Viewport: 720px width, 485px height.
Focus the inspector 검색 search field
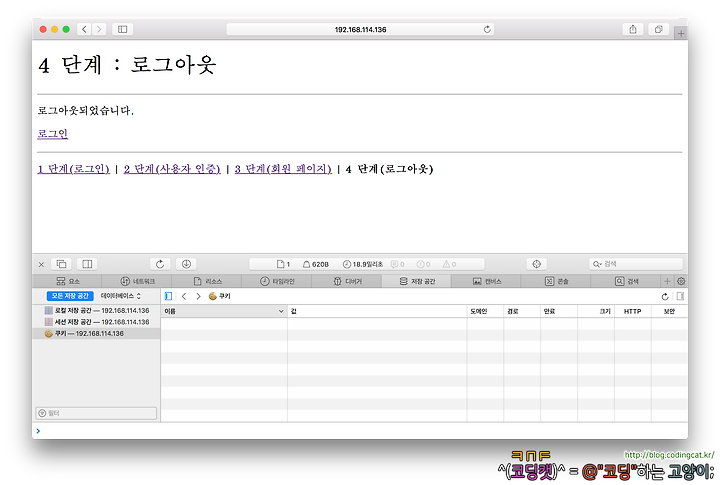[x=636, y=264]
